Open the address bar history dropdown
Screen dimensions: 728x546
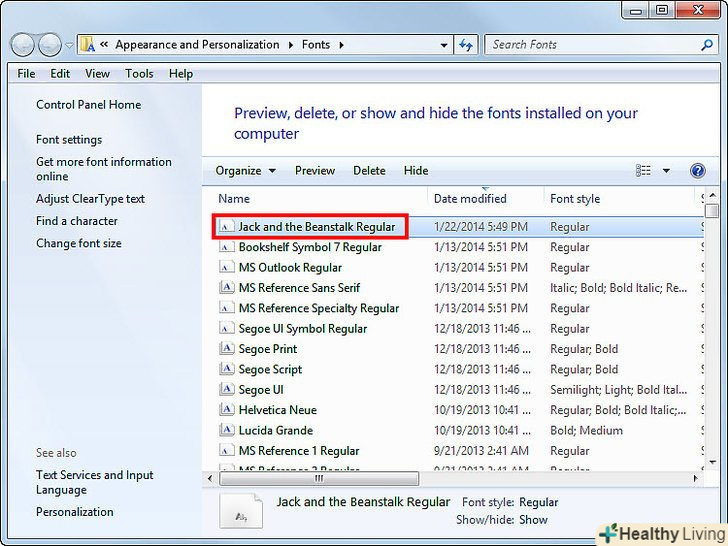pos(444,45)
